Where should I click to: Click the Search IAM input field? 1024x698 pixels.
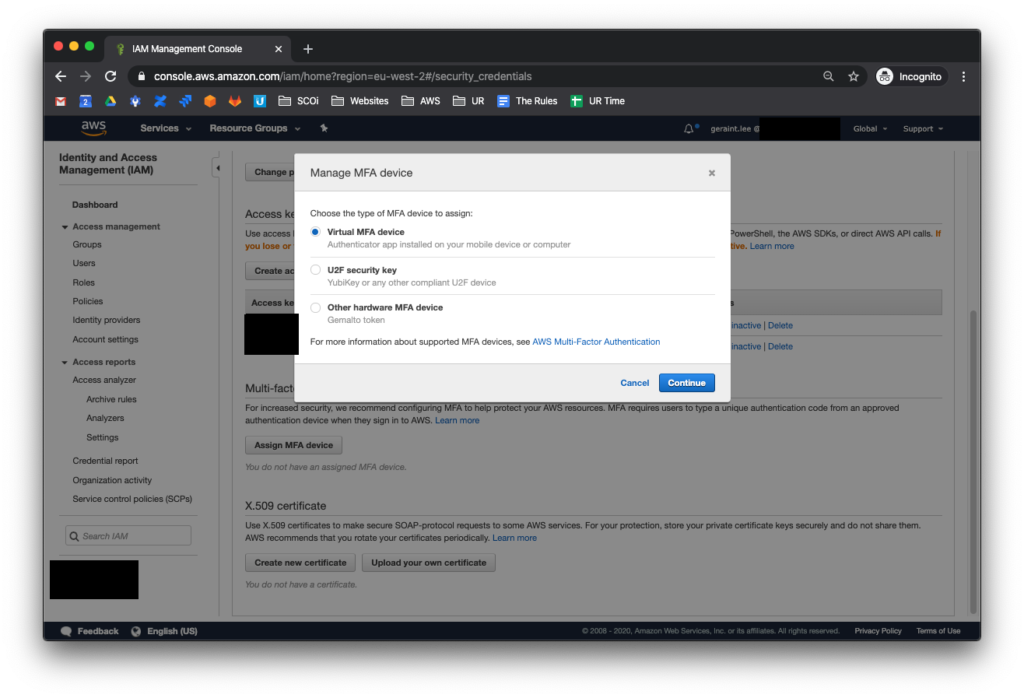(x=128, y=536)
